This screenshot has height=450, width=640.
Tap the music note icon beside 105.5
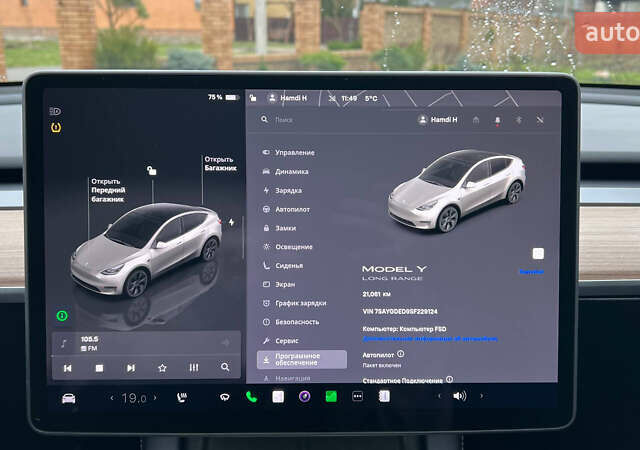click(x=64, y=343)
